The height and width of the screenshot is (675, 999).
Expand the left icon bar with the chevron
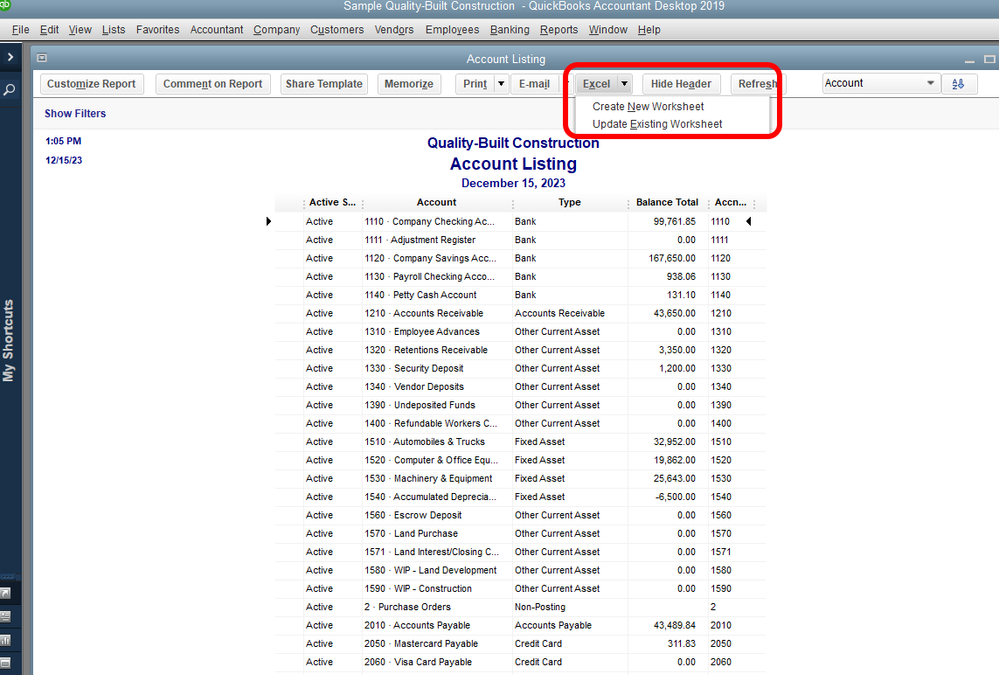[10, 57]
